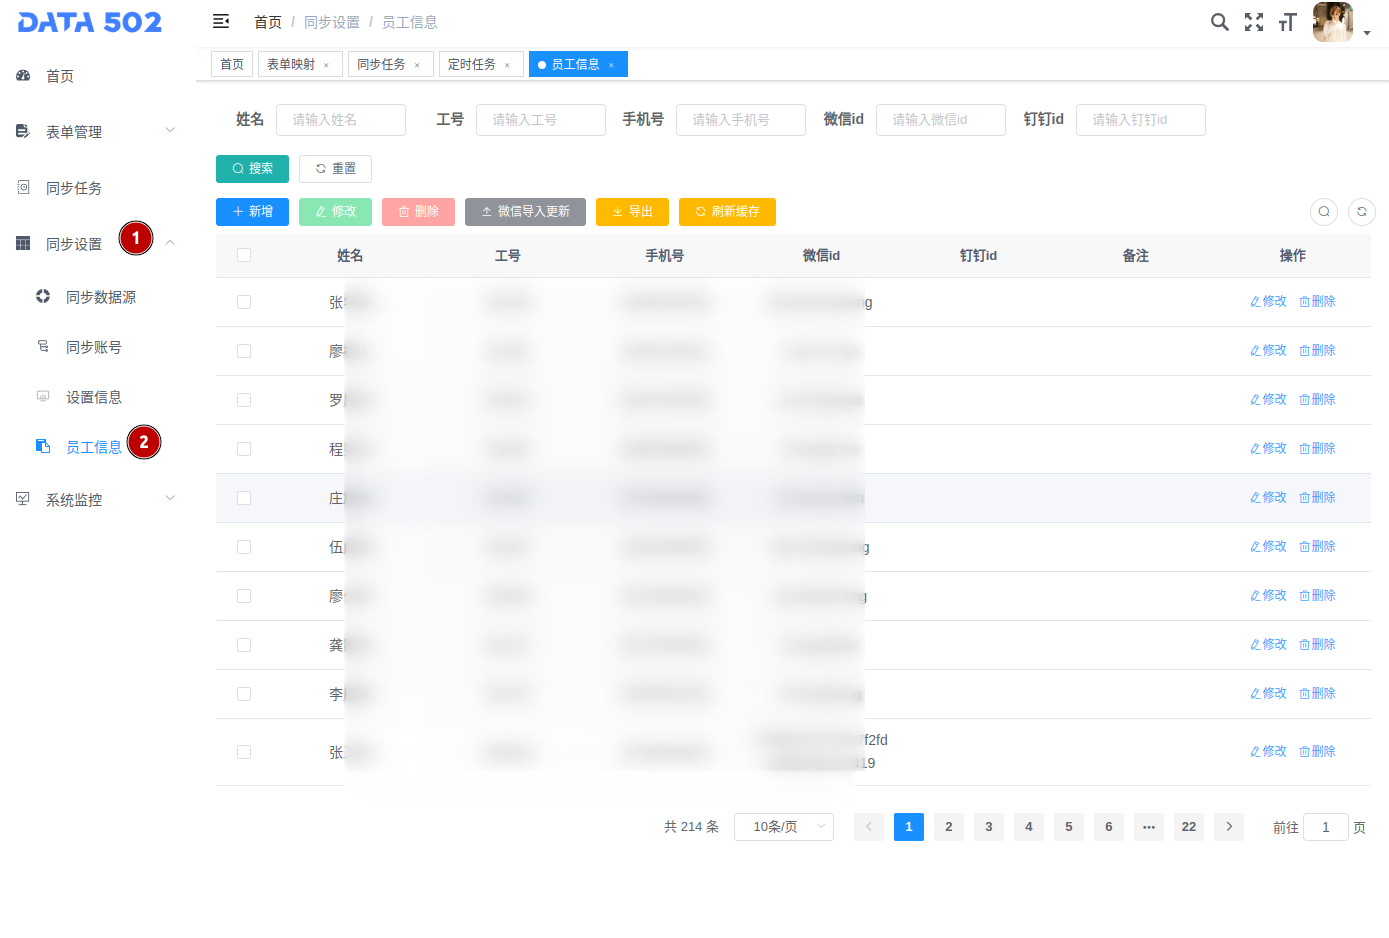Select the first row checkbox (张)
This screenshot has width=1389, height=938.
coord(244,302)
